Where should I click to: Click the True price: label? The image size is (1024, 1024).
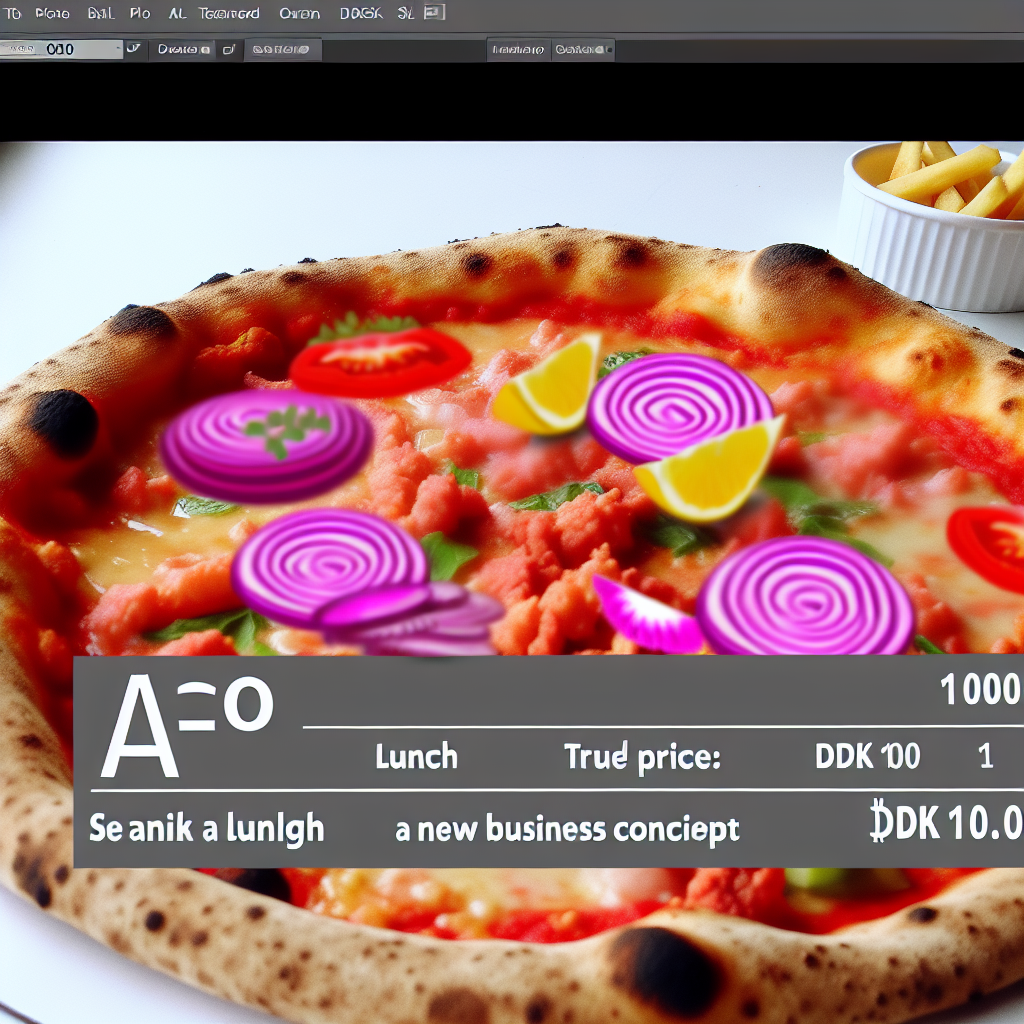coord(642,757)
